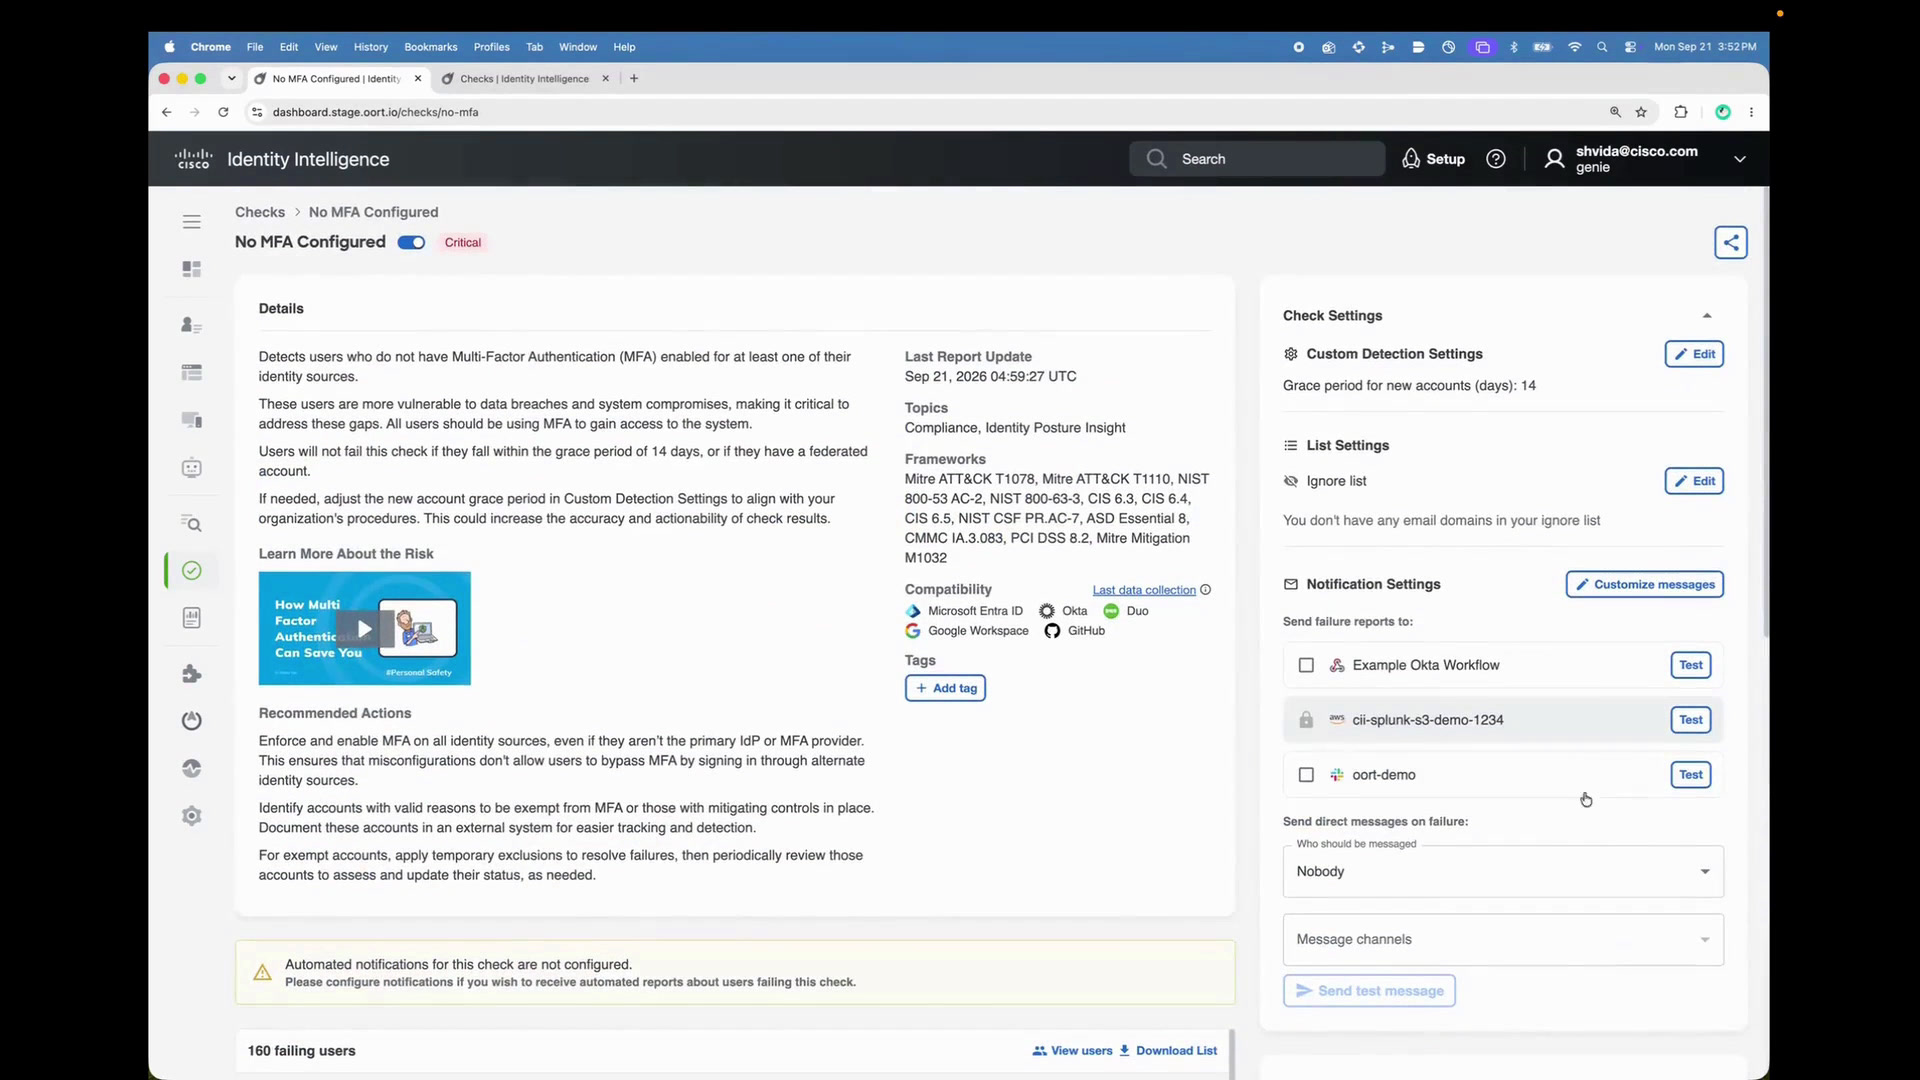Click the Download List link
The height and width of the screenshot is (1080, 1920).
click(1168, 1051)
